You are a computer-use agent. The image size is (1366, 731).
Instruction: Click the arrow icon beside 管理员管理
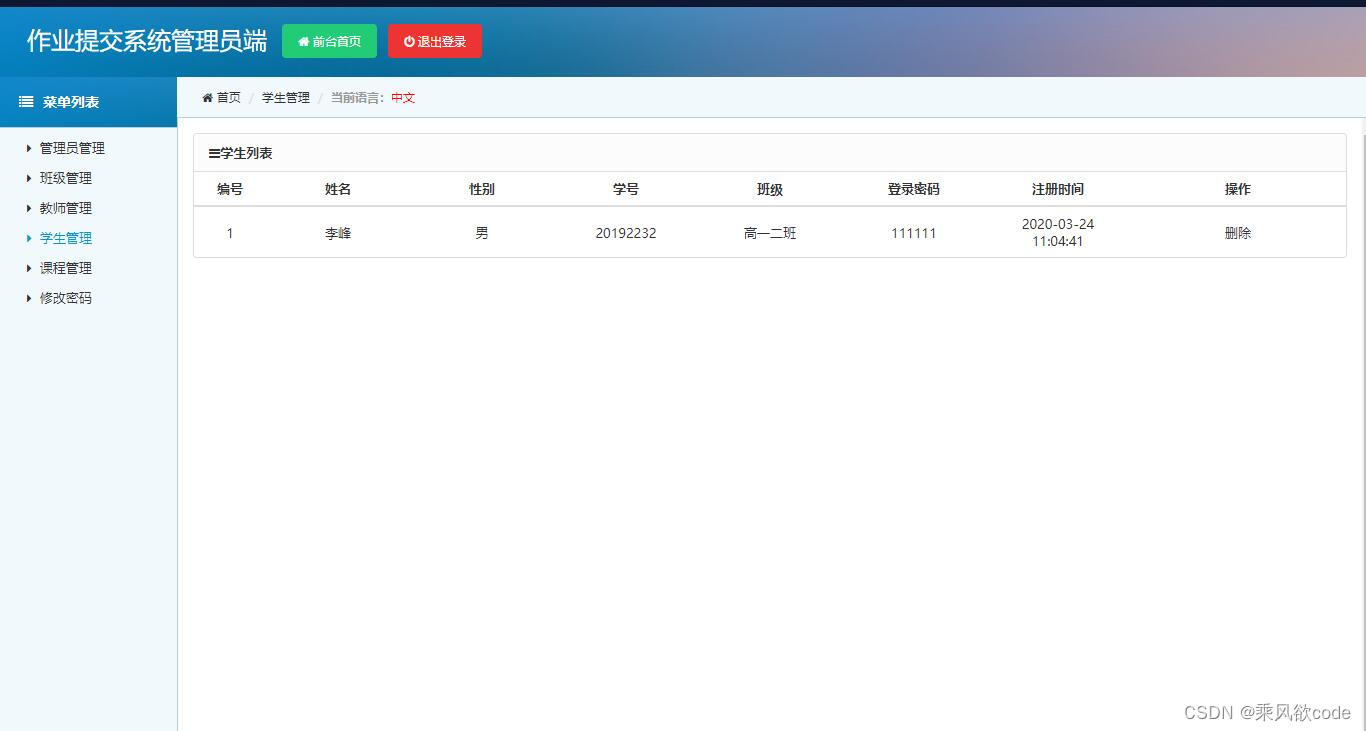click(27, 148)
